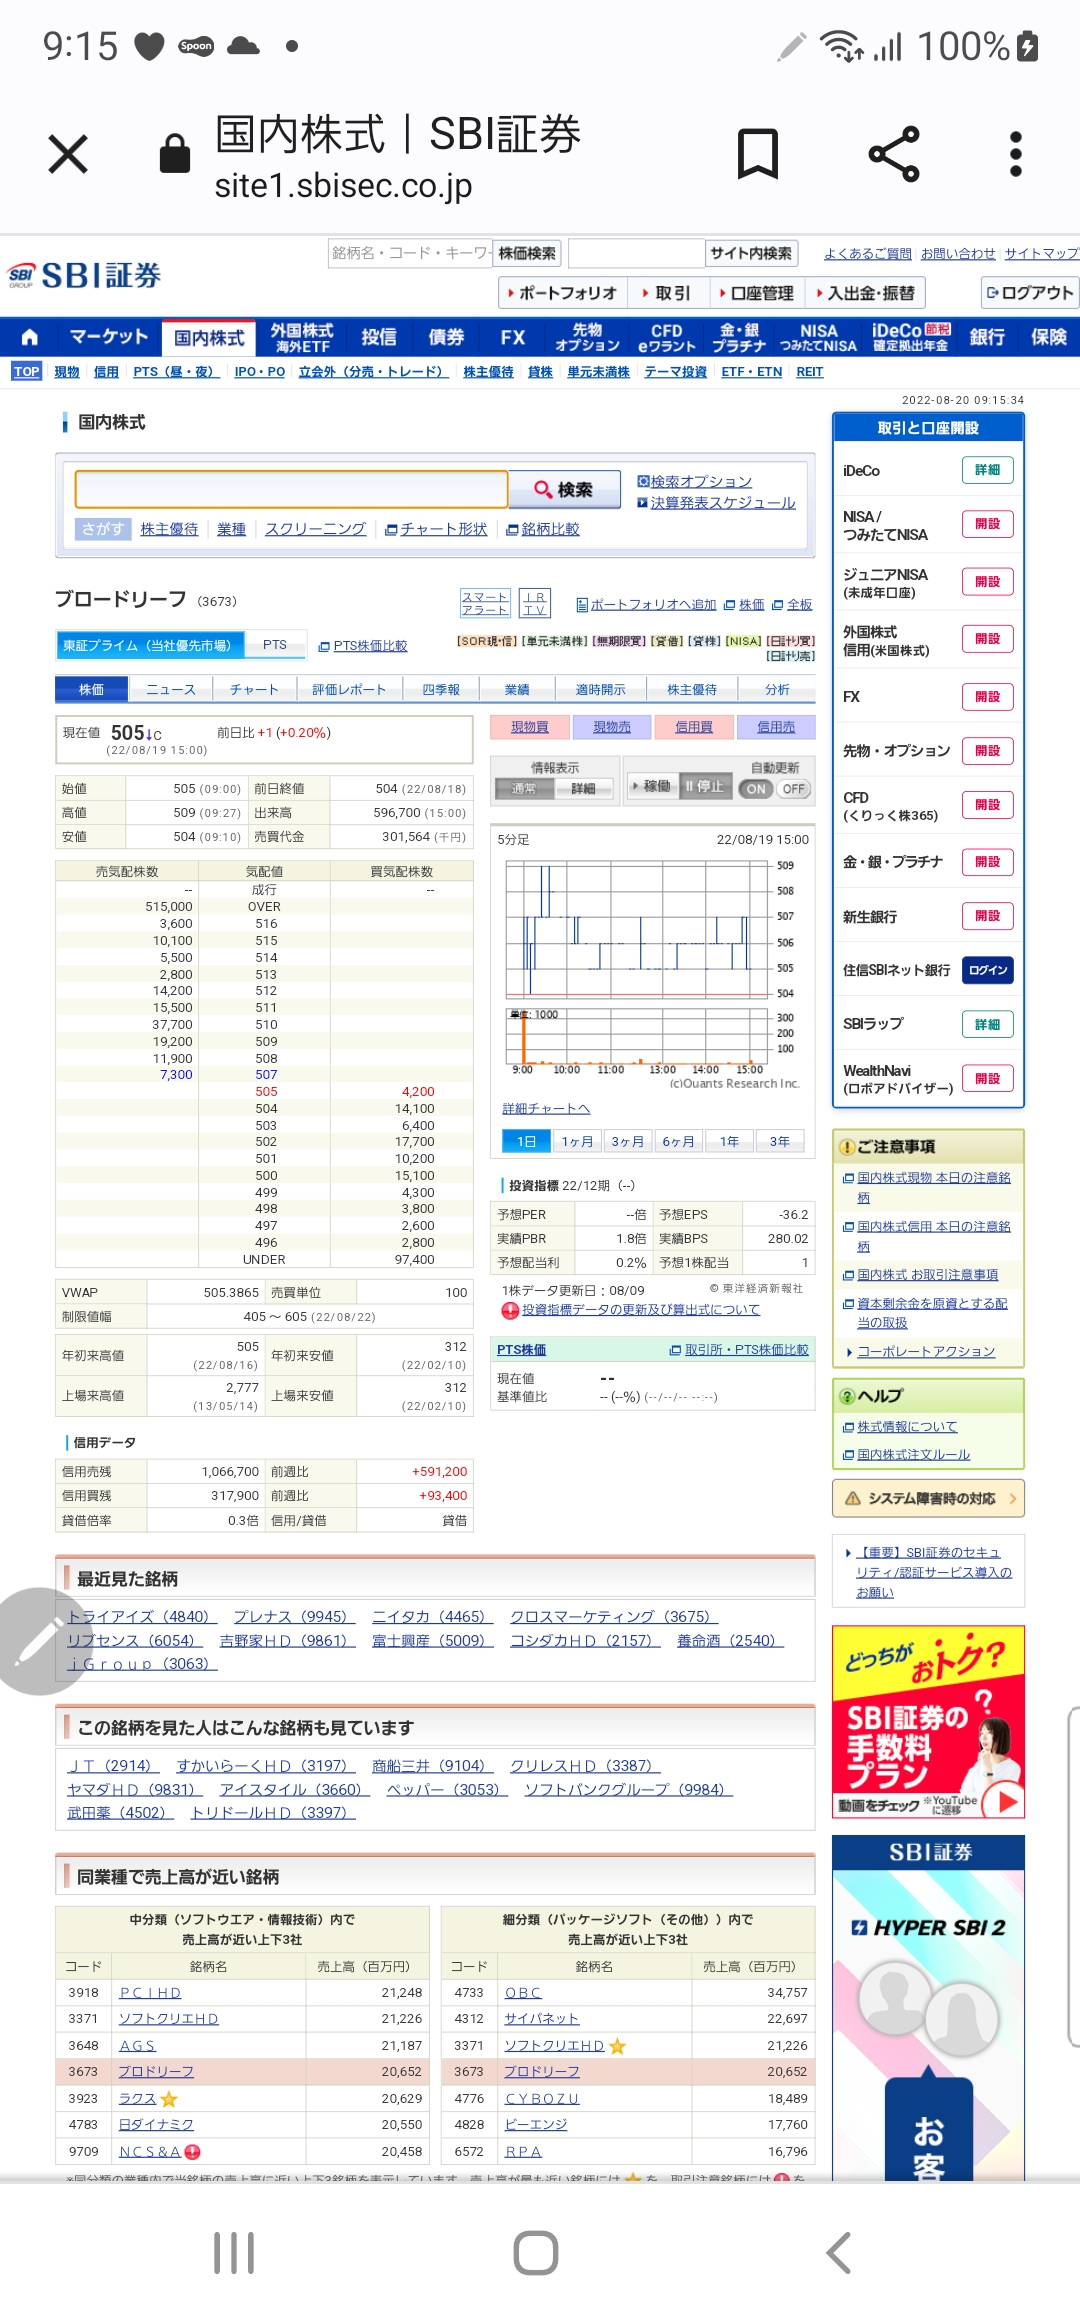Click the IR TV icon

[x=535, y=603]
